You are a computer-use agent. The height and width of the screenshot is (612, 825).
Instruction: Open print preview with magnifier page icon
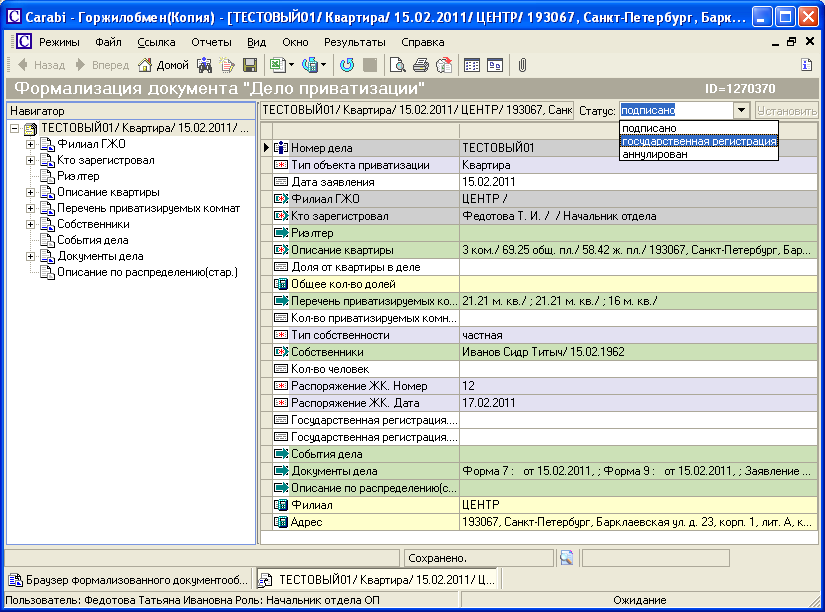(398, 65)
